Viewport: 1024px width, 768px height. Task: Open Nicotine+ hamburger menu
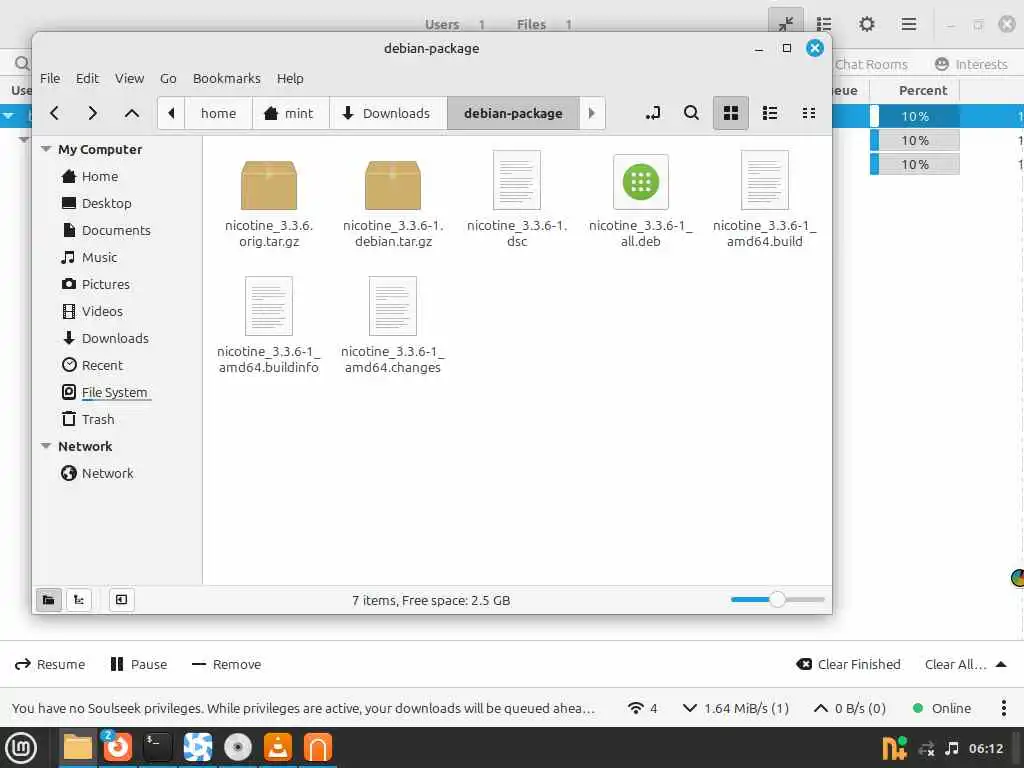[x=908, y=24]
